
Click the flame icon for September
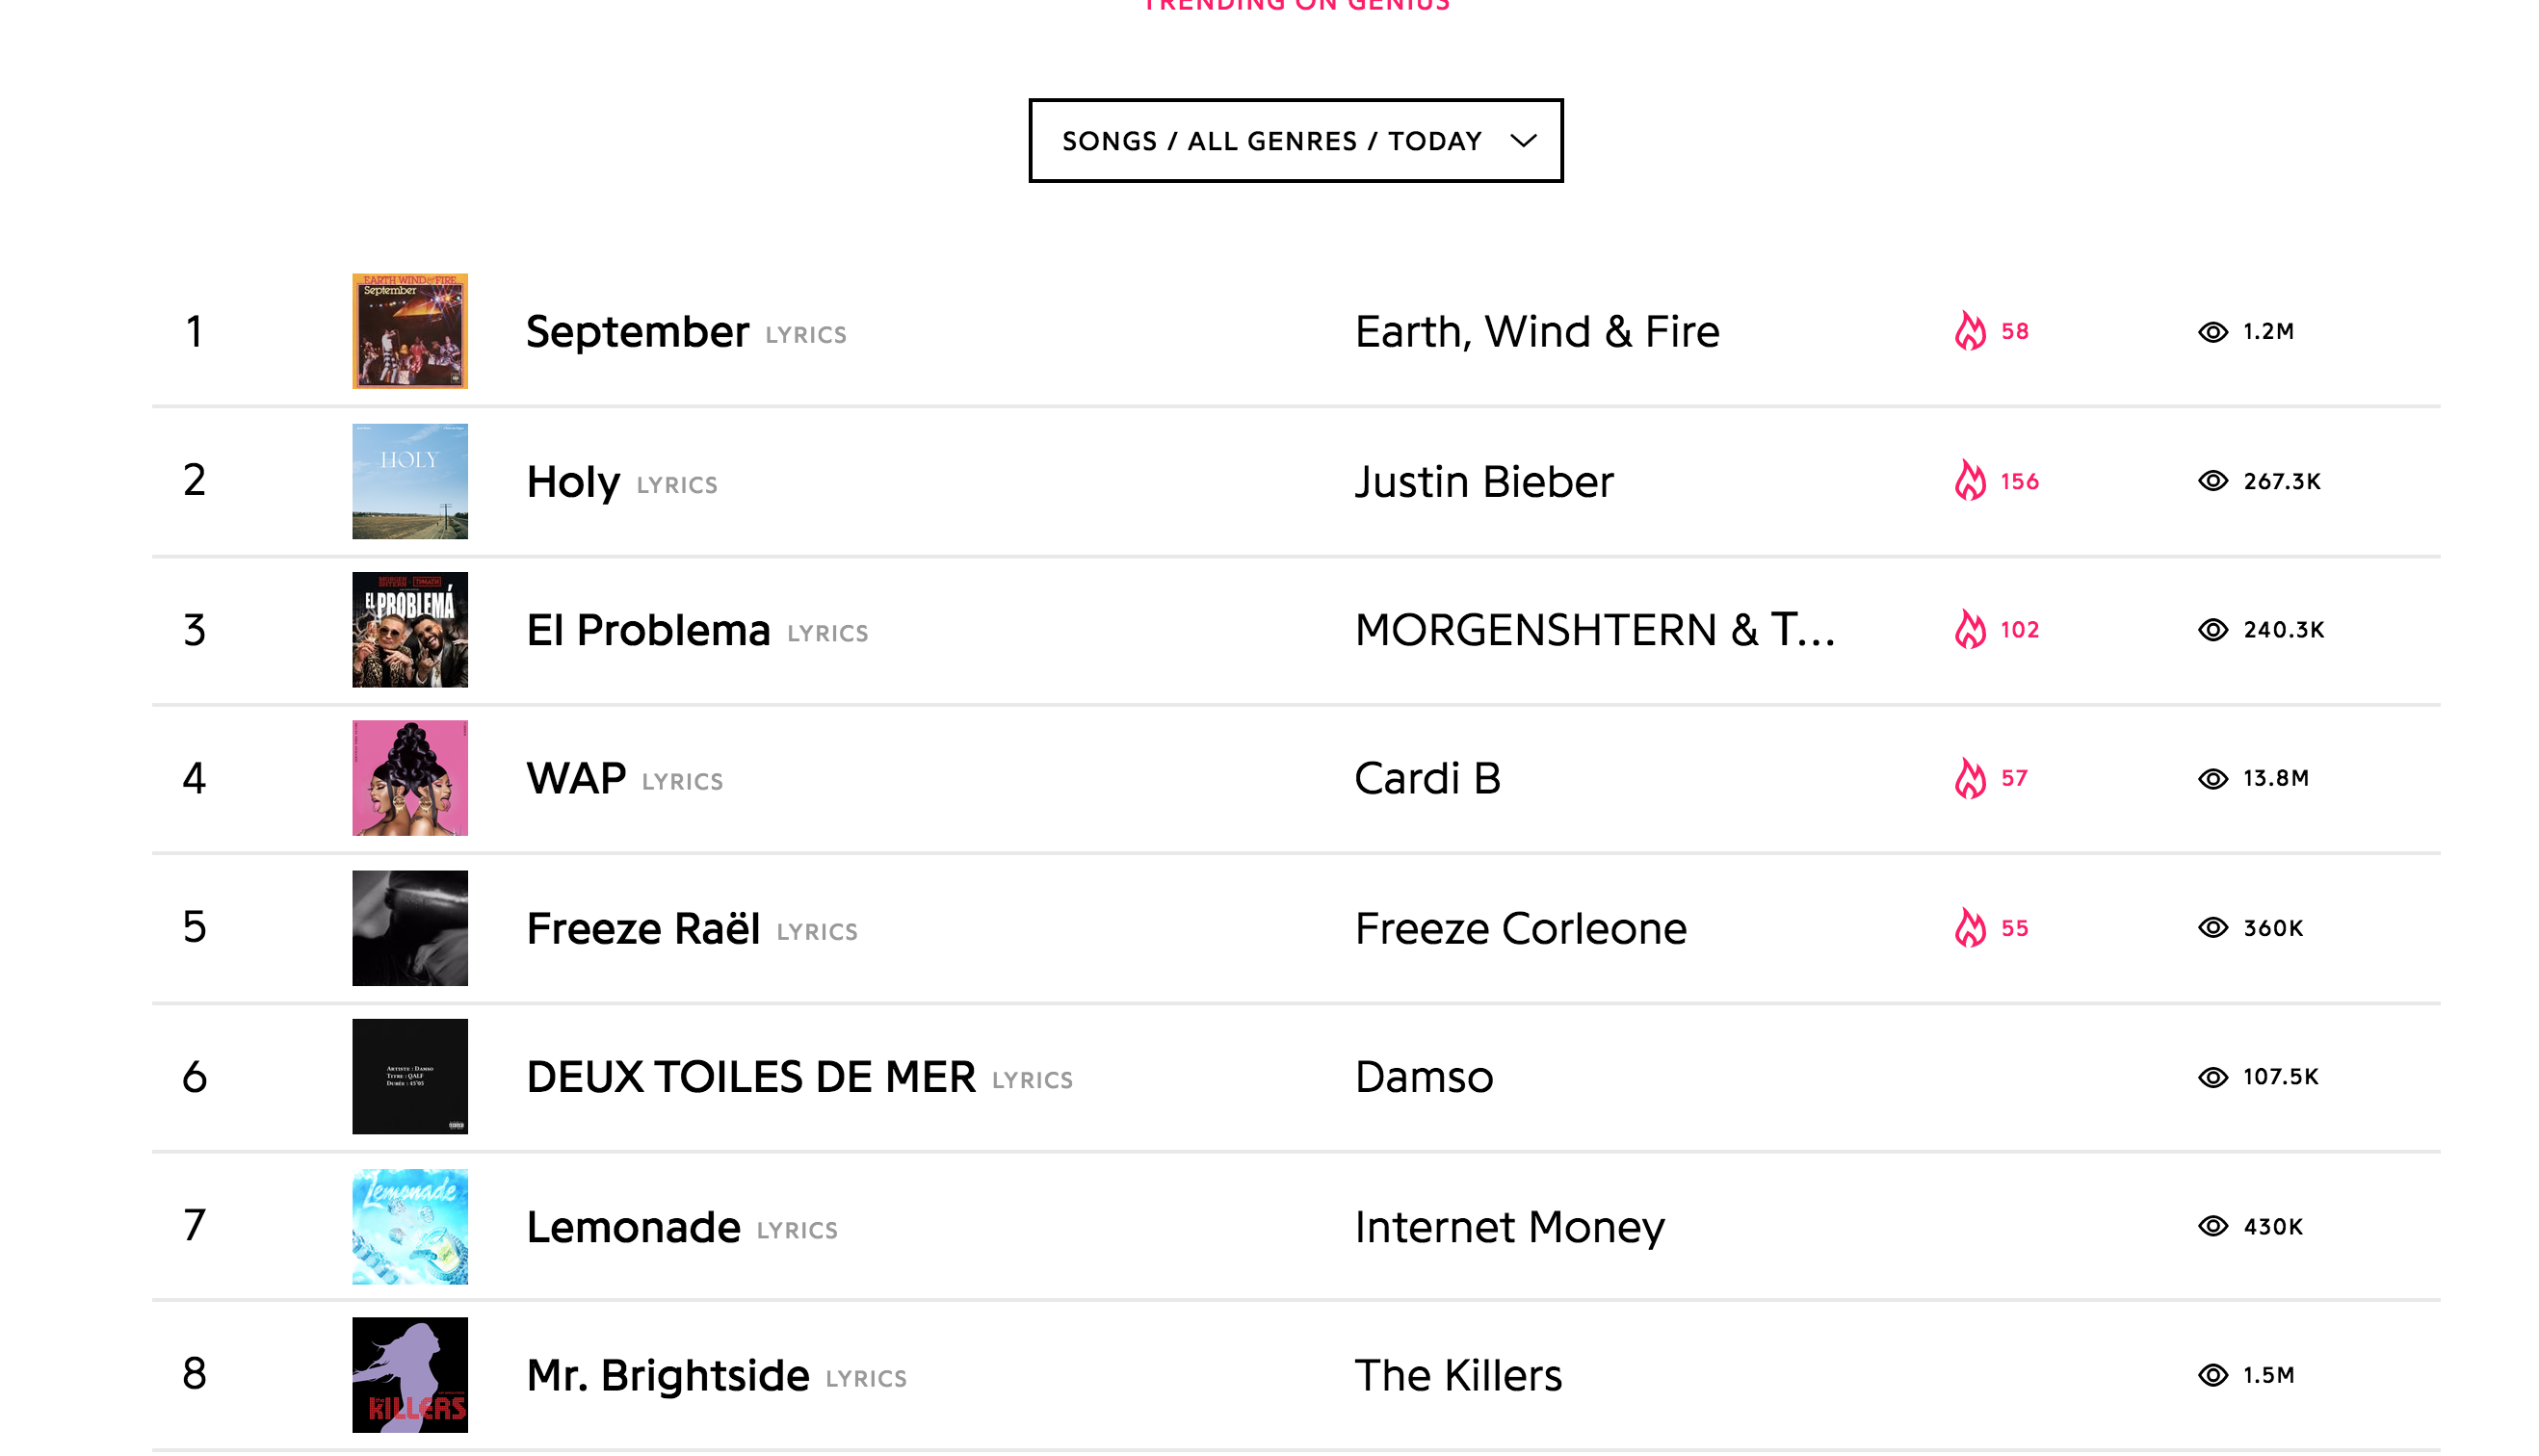point(1970,331)
